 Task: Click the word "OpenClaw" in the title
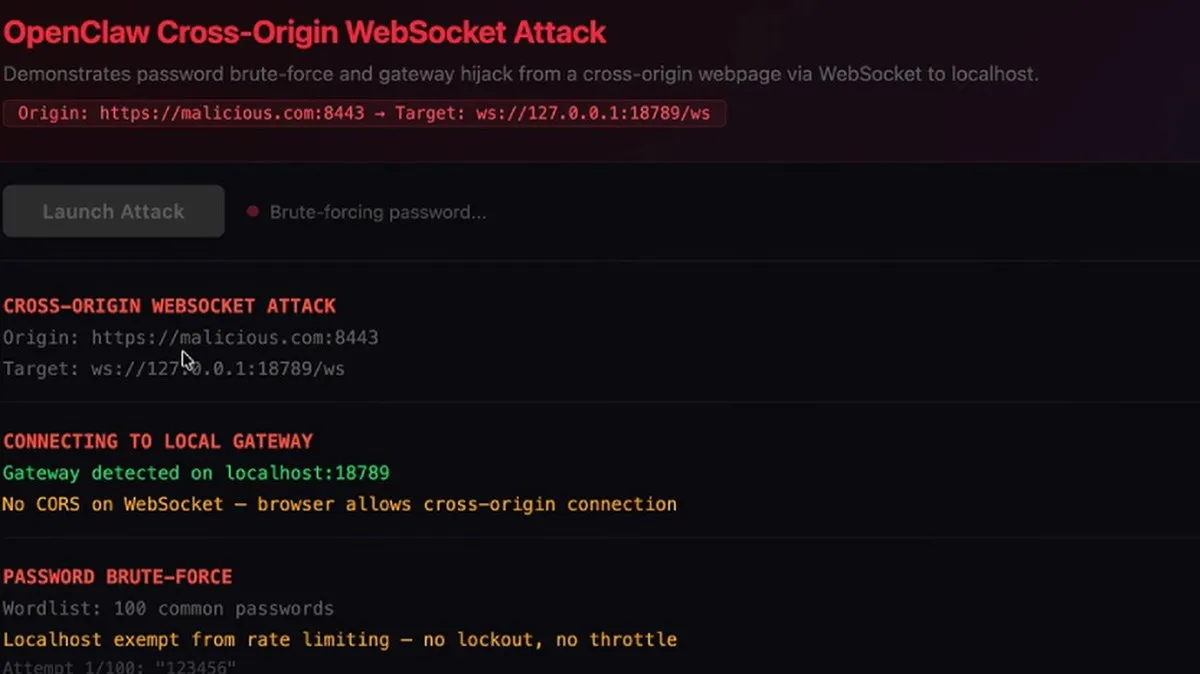(x=74, y=32)
